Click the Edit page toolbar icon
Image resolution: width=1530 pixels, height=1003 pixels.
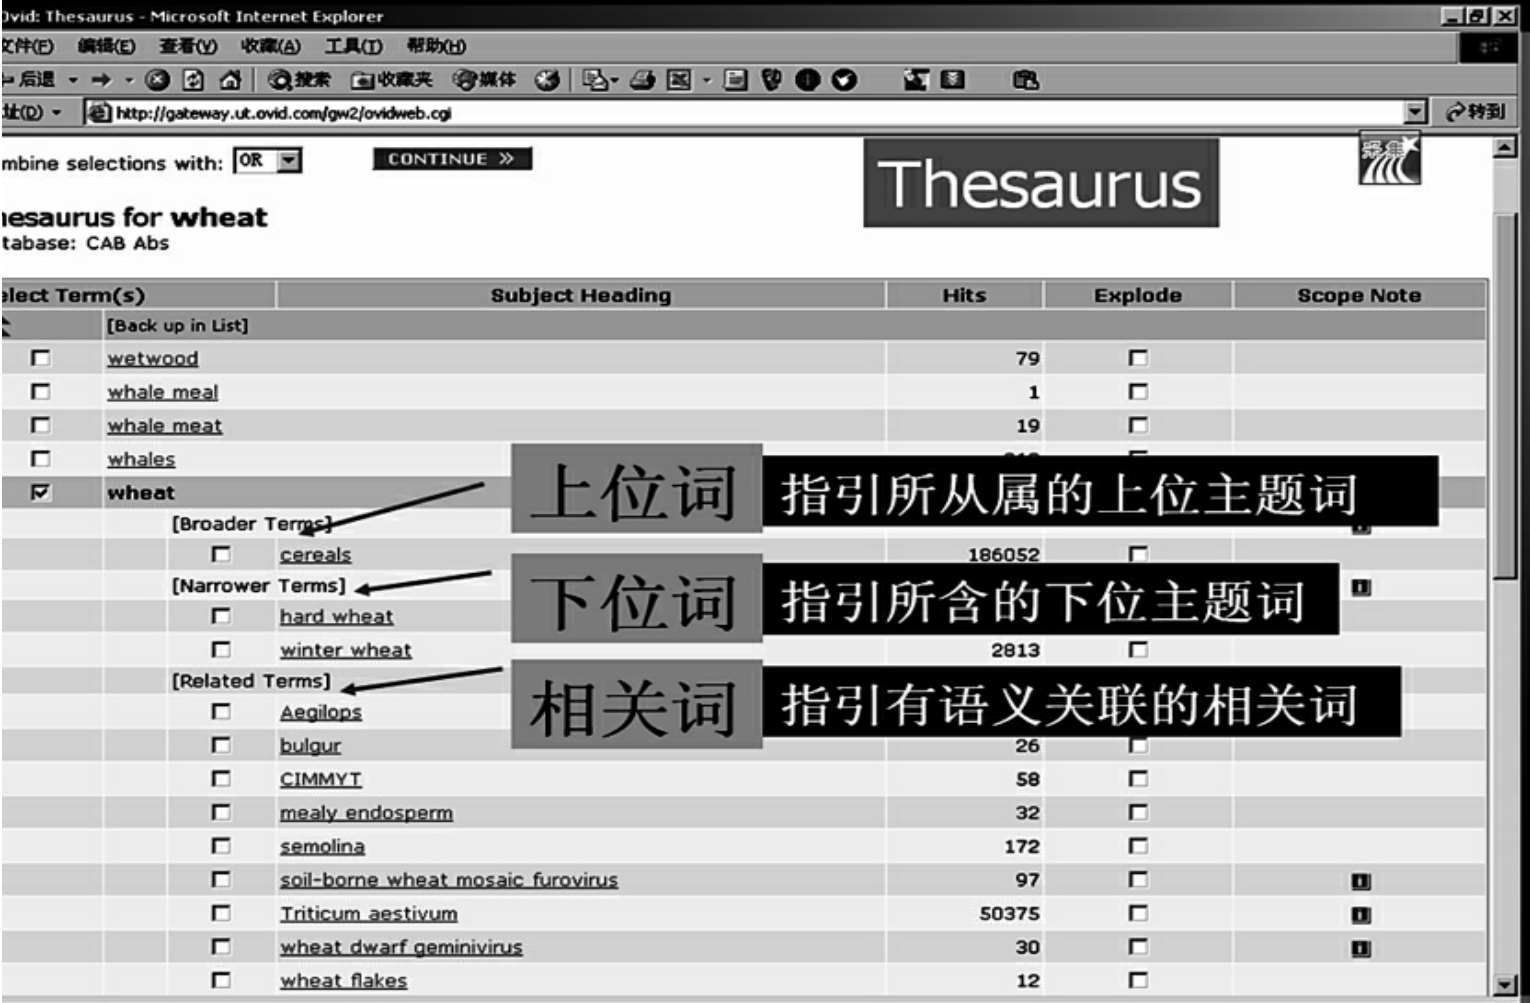(679, 80)
